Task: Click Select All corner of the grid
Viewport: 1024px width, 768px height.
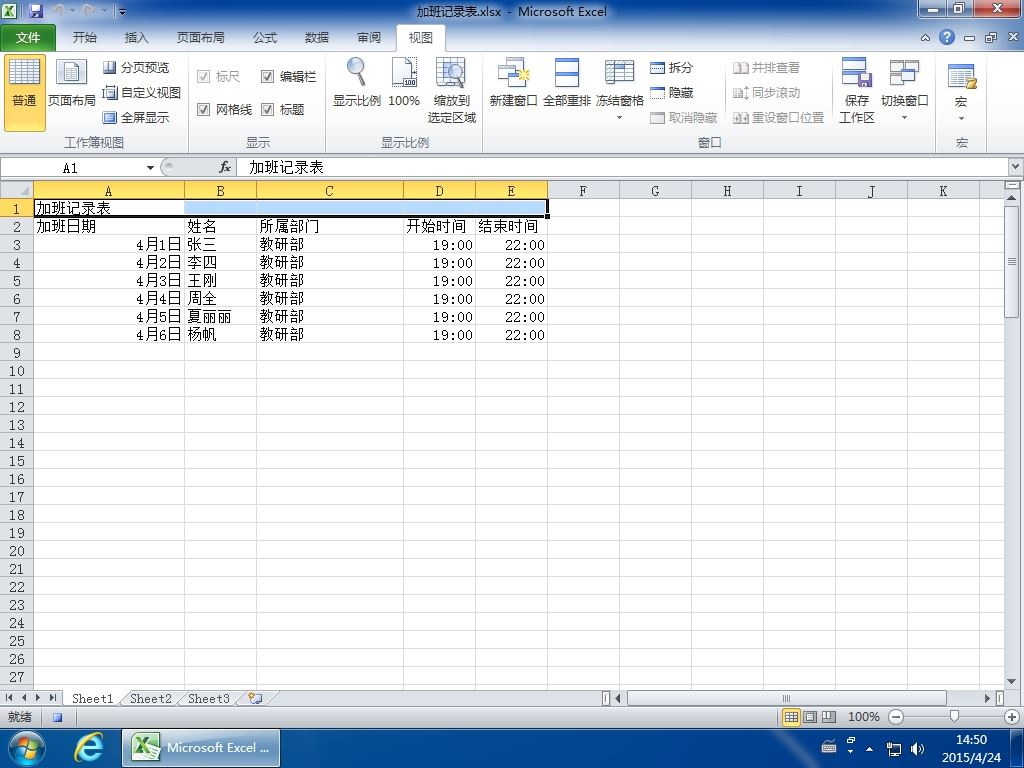Action: coord(17,191)
